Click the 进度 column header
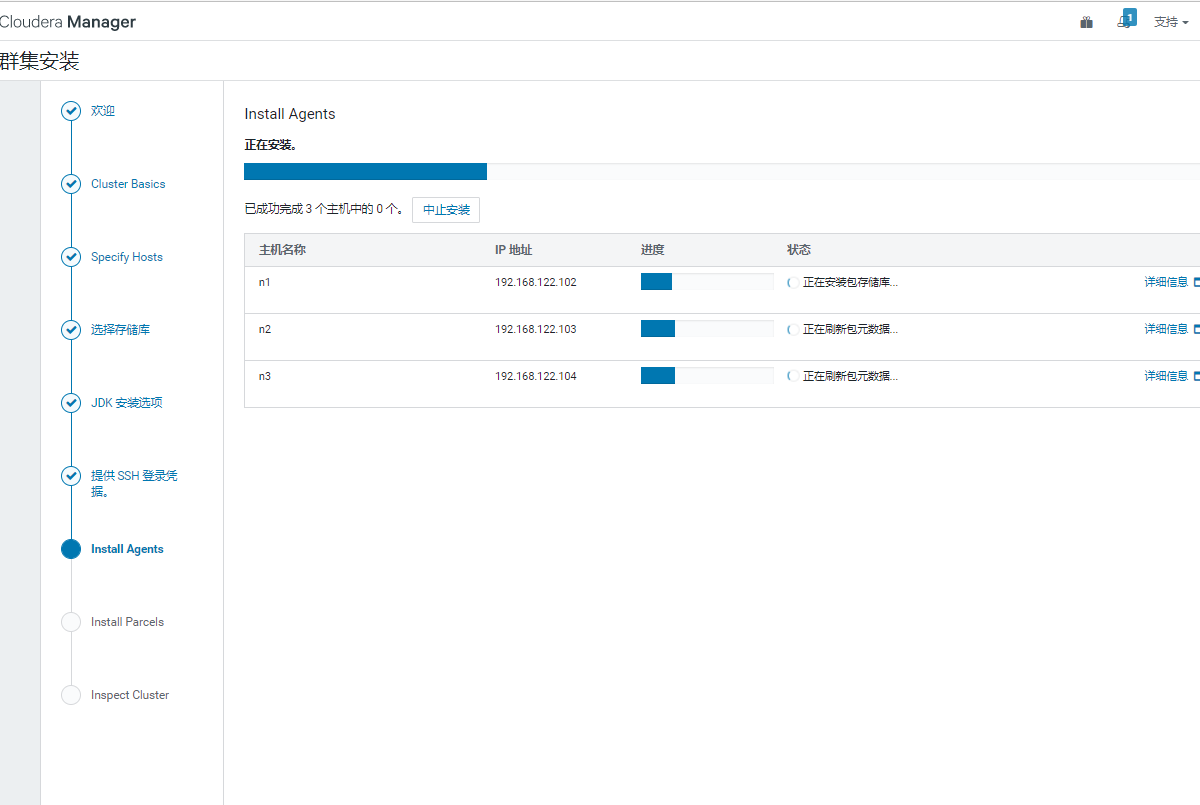This screenshot has height=805, width=1200. click(653, 250)
